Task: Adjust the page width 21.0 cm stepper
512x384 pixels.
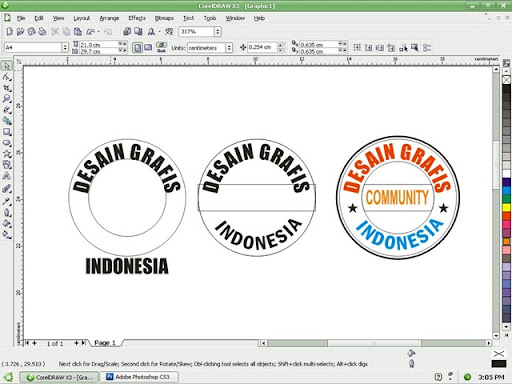Action: click(122, 44)
